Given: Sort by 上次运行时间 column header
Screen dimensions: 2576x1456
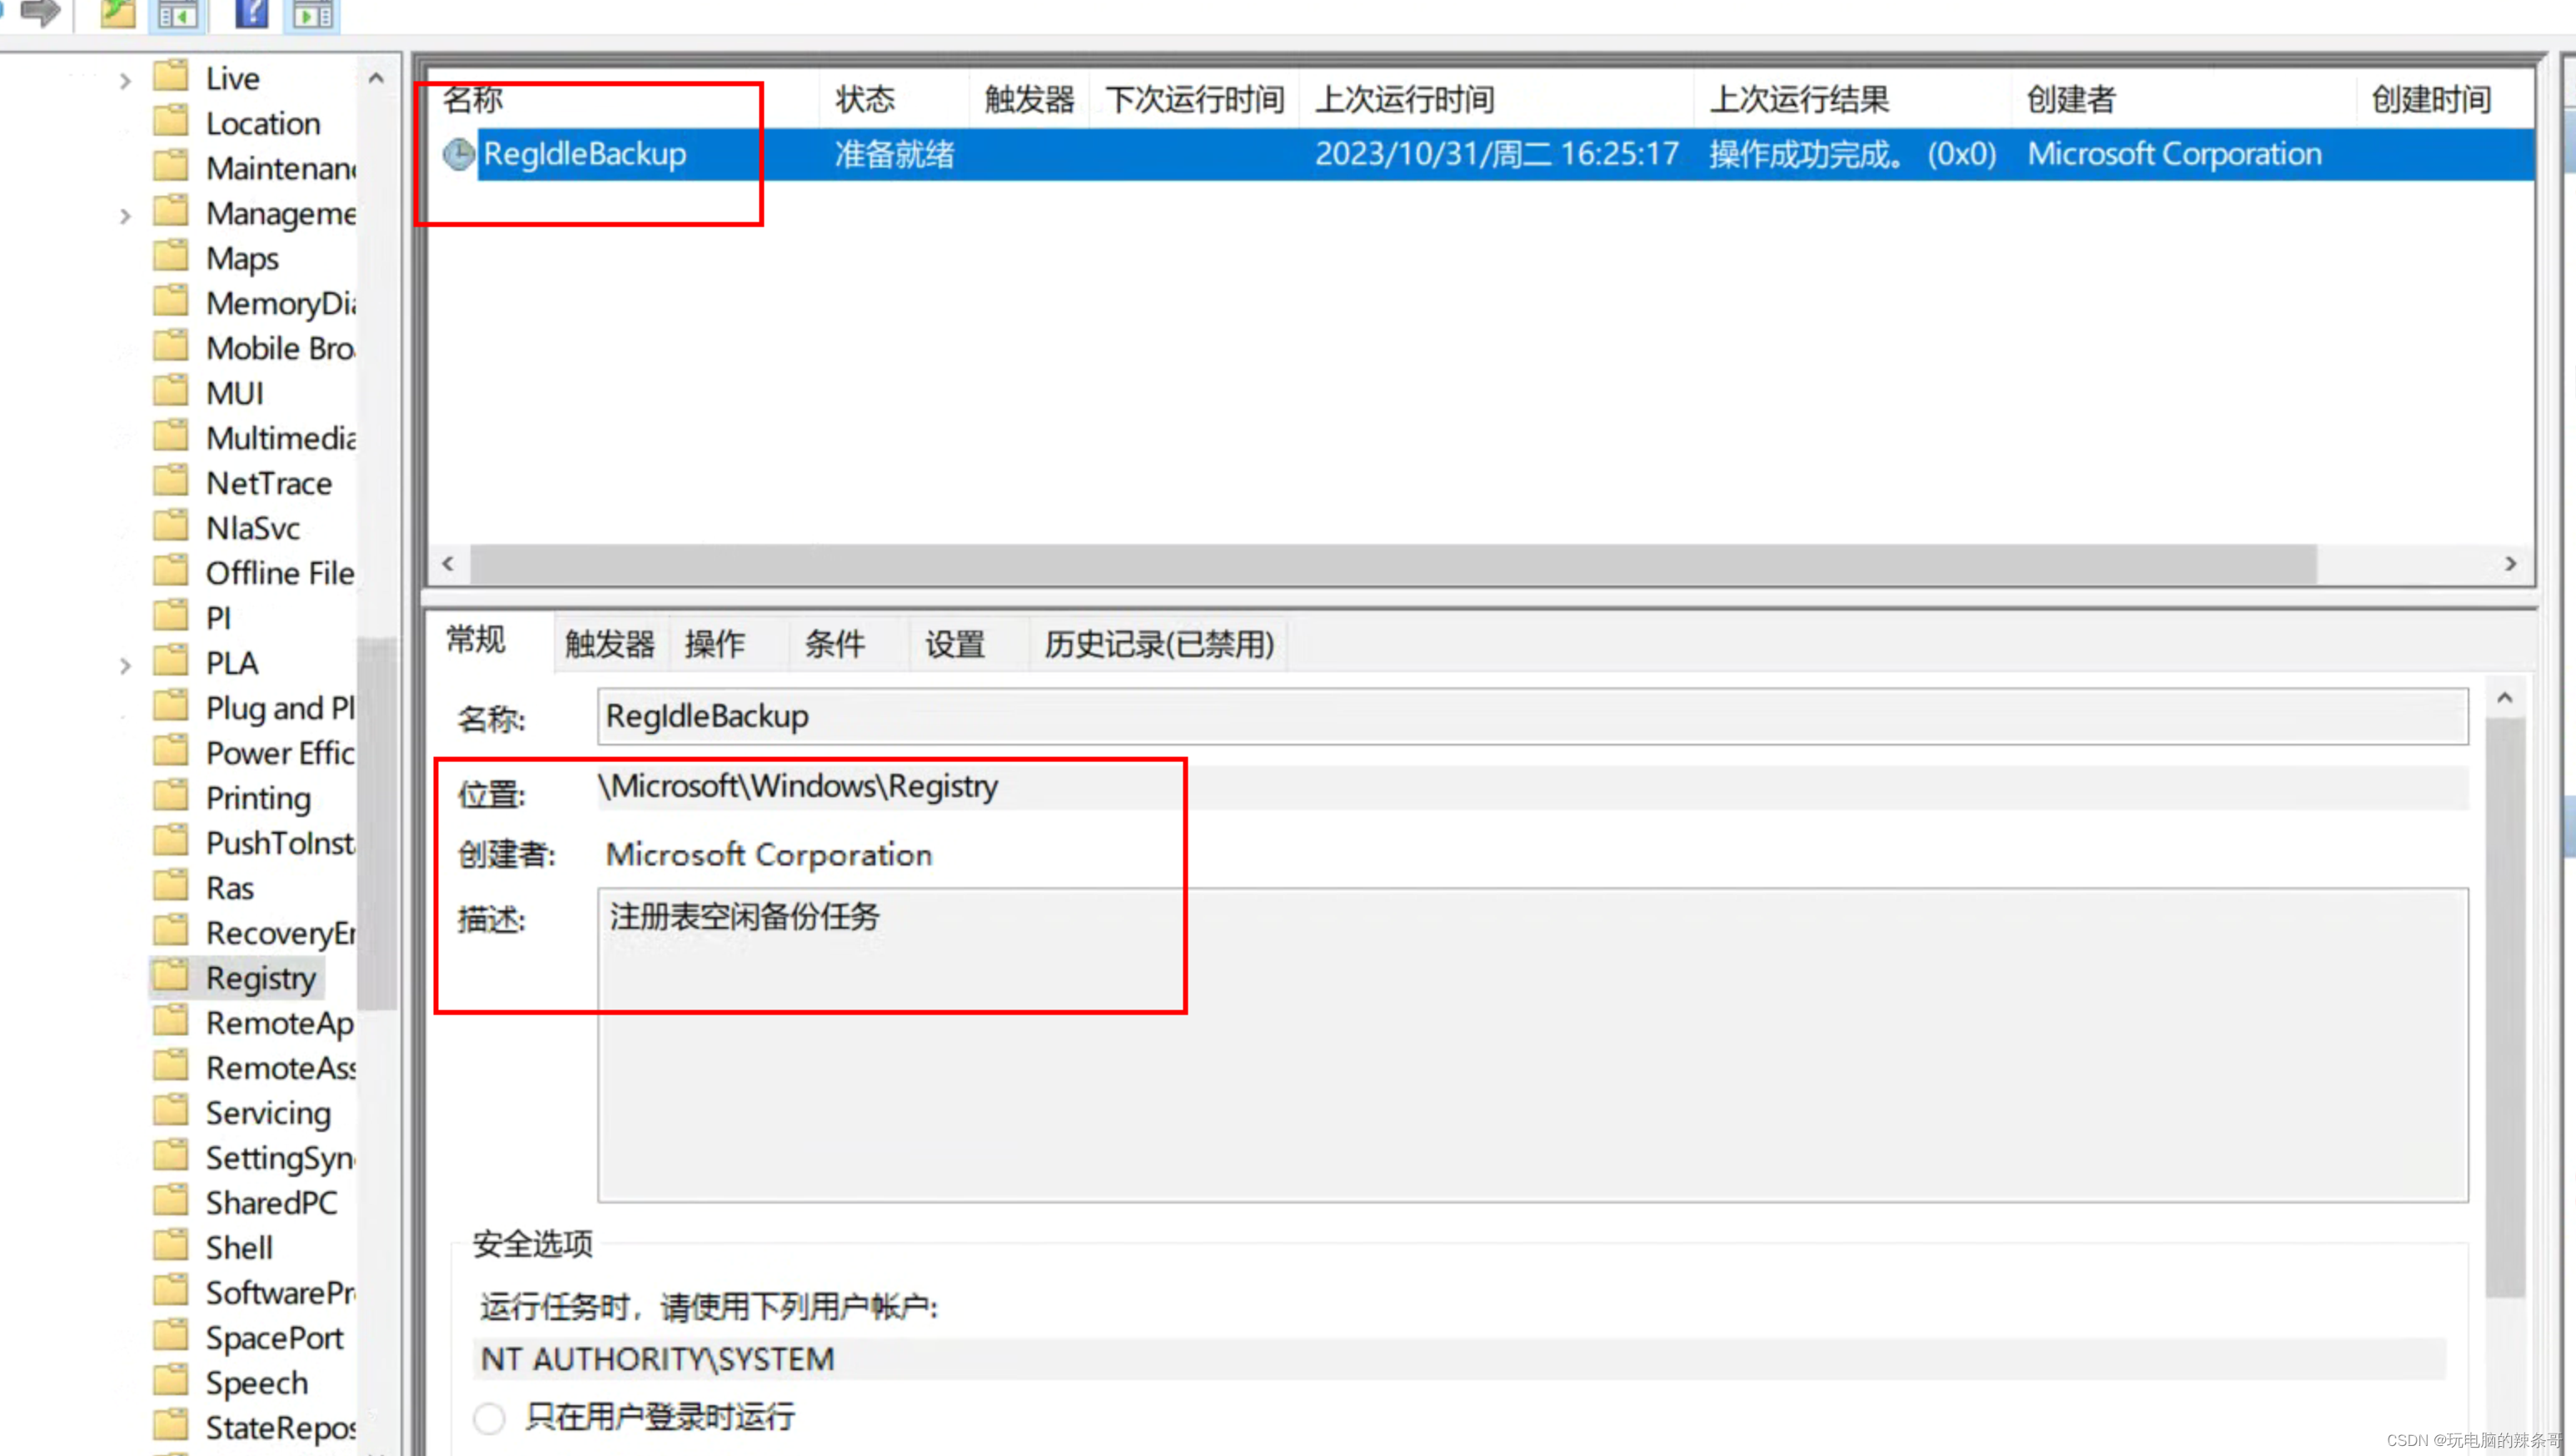Looking at the screenshot, I should [x=1404, y=99].
